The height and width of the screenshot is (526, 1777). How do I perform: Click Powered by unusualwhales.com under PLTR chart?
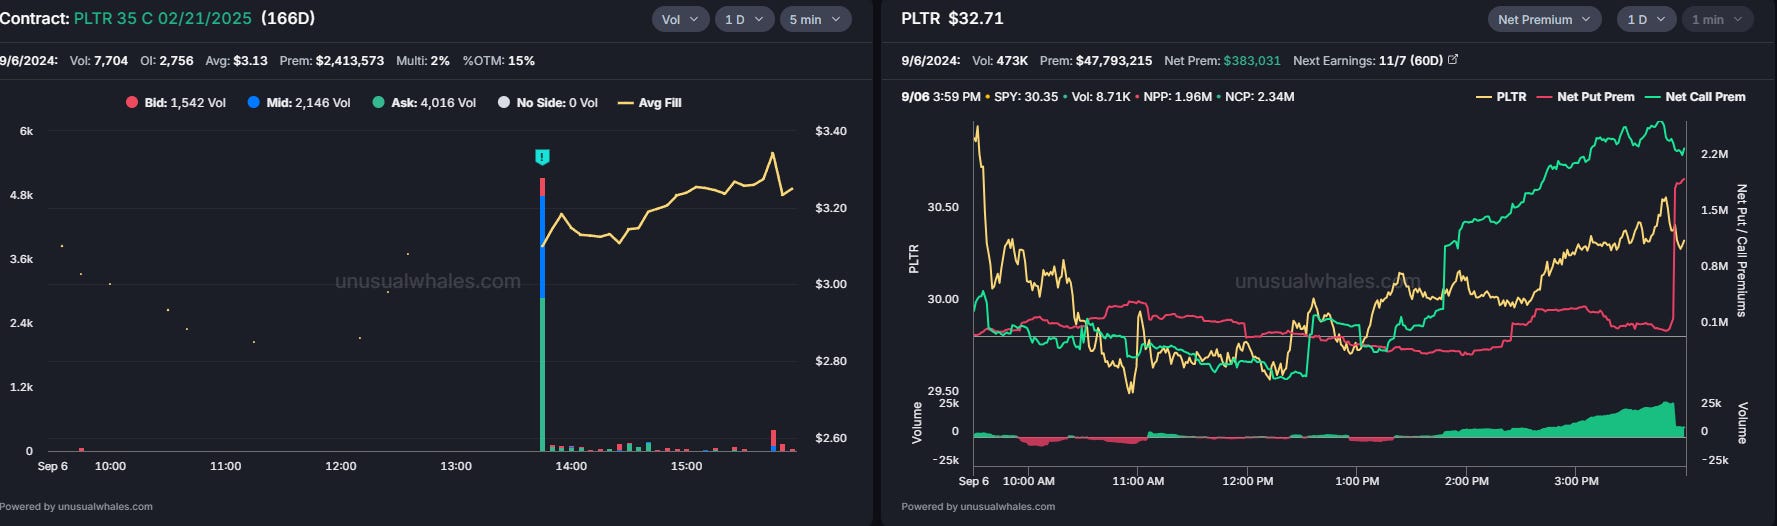[978, 507]
